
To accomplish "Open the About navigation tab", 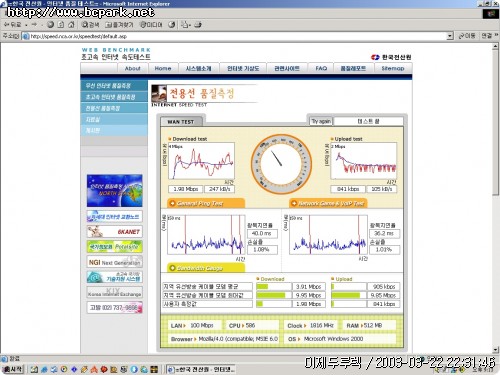I will click(x=132, y=68).
